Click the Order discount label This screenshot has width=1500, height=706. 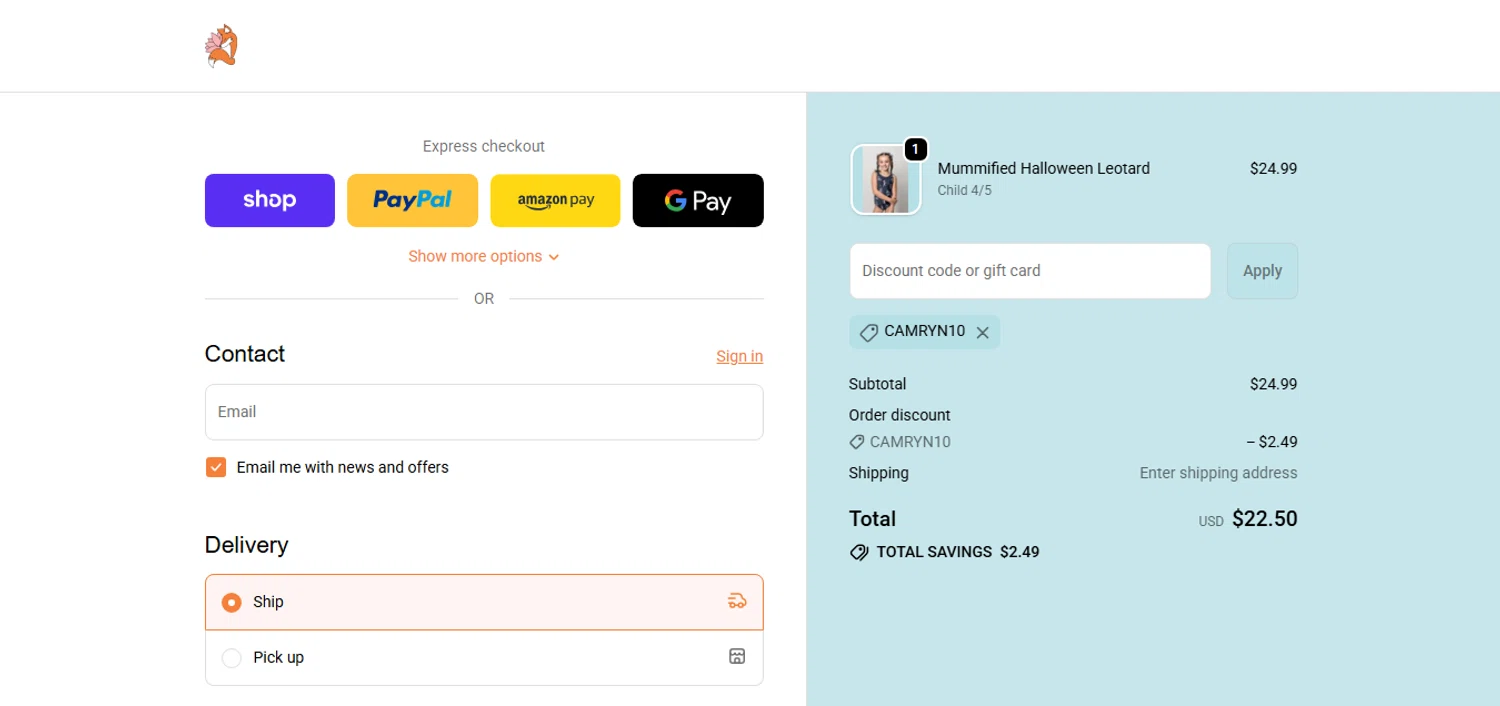pos(900,415)
